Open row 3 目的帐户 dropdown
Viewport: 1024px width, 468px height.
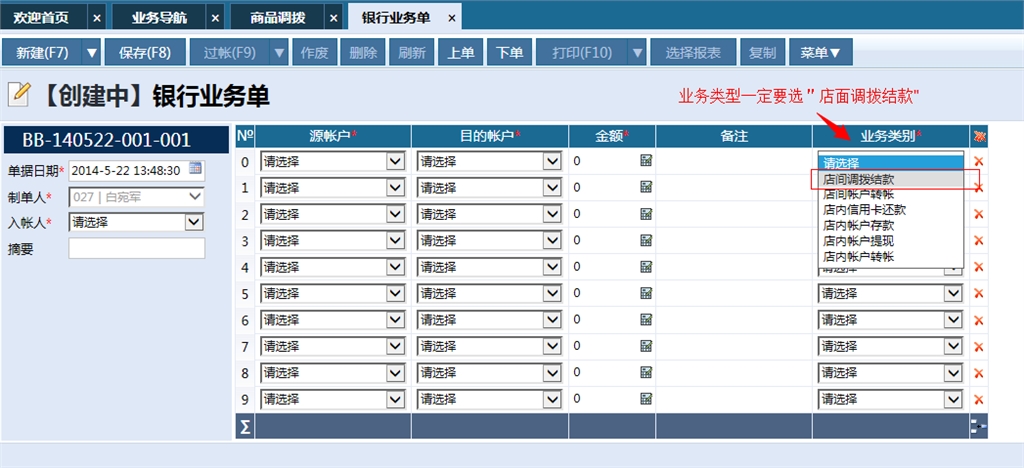coord(552,241)
